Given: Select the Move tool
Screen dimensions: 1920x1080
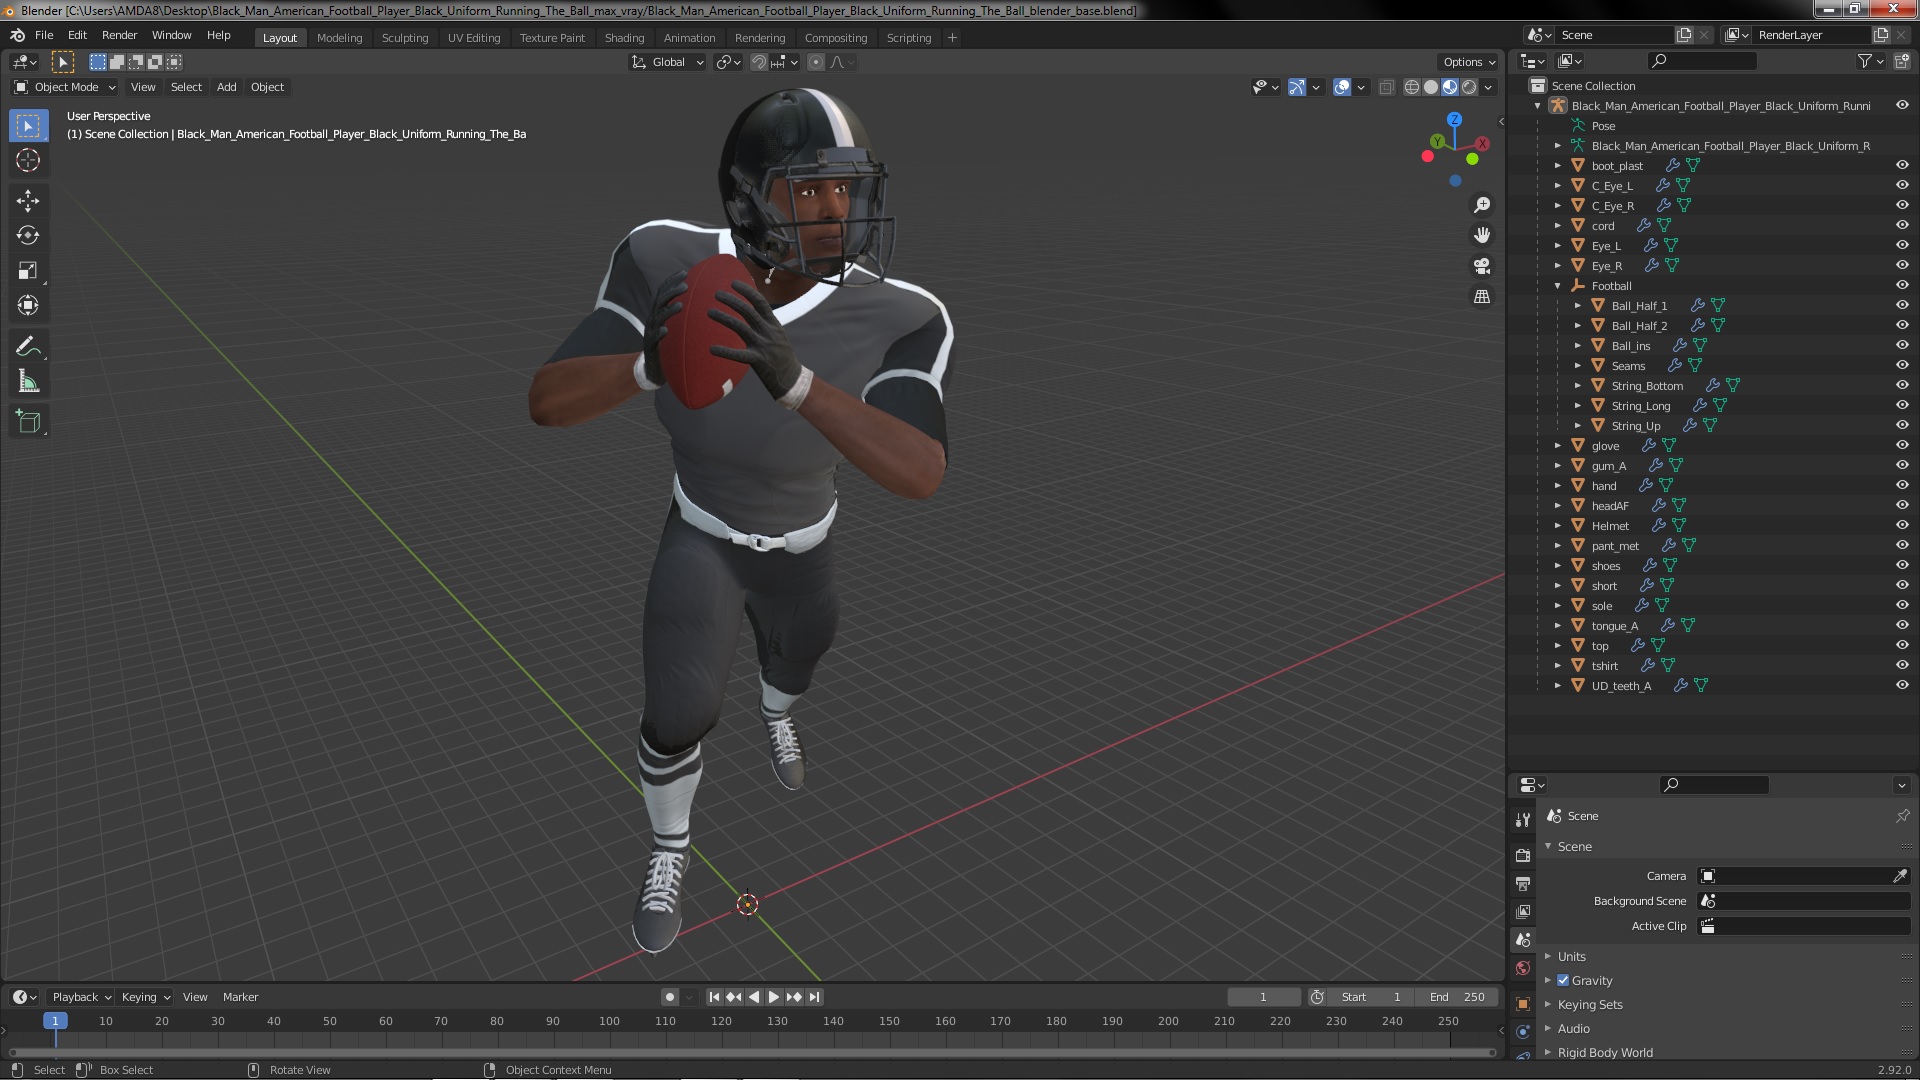Looking at the screenshot, I should (28, 200).
